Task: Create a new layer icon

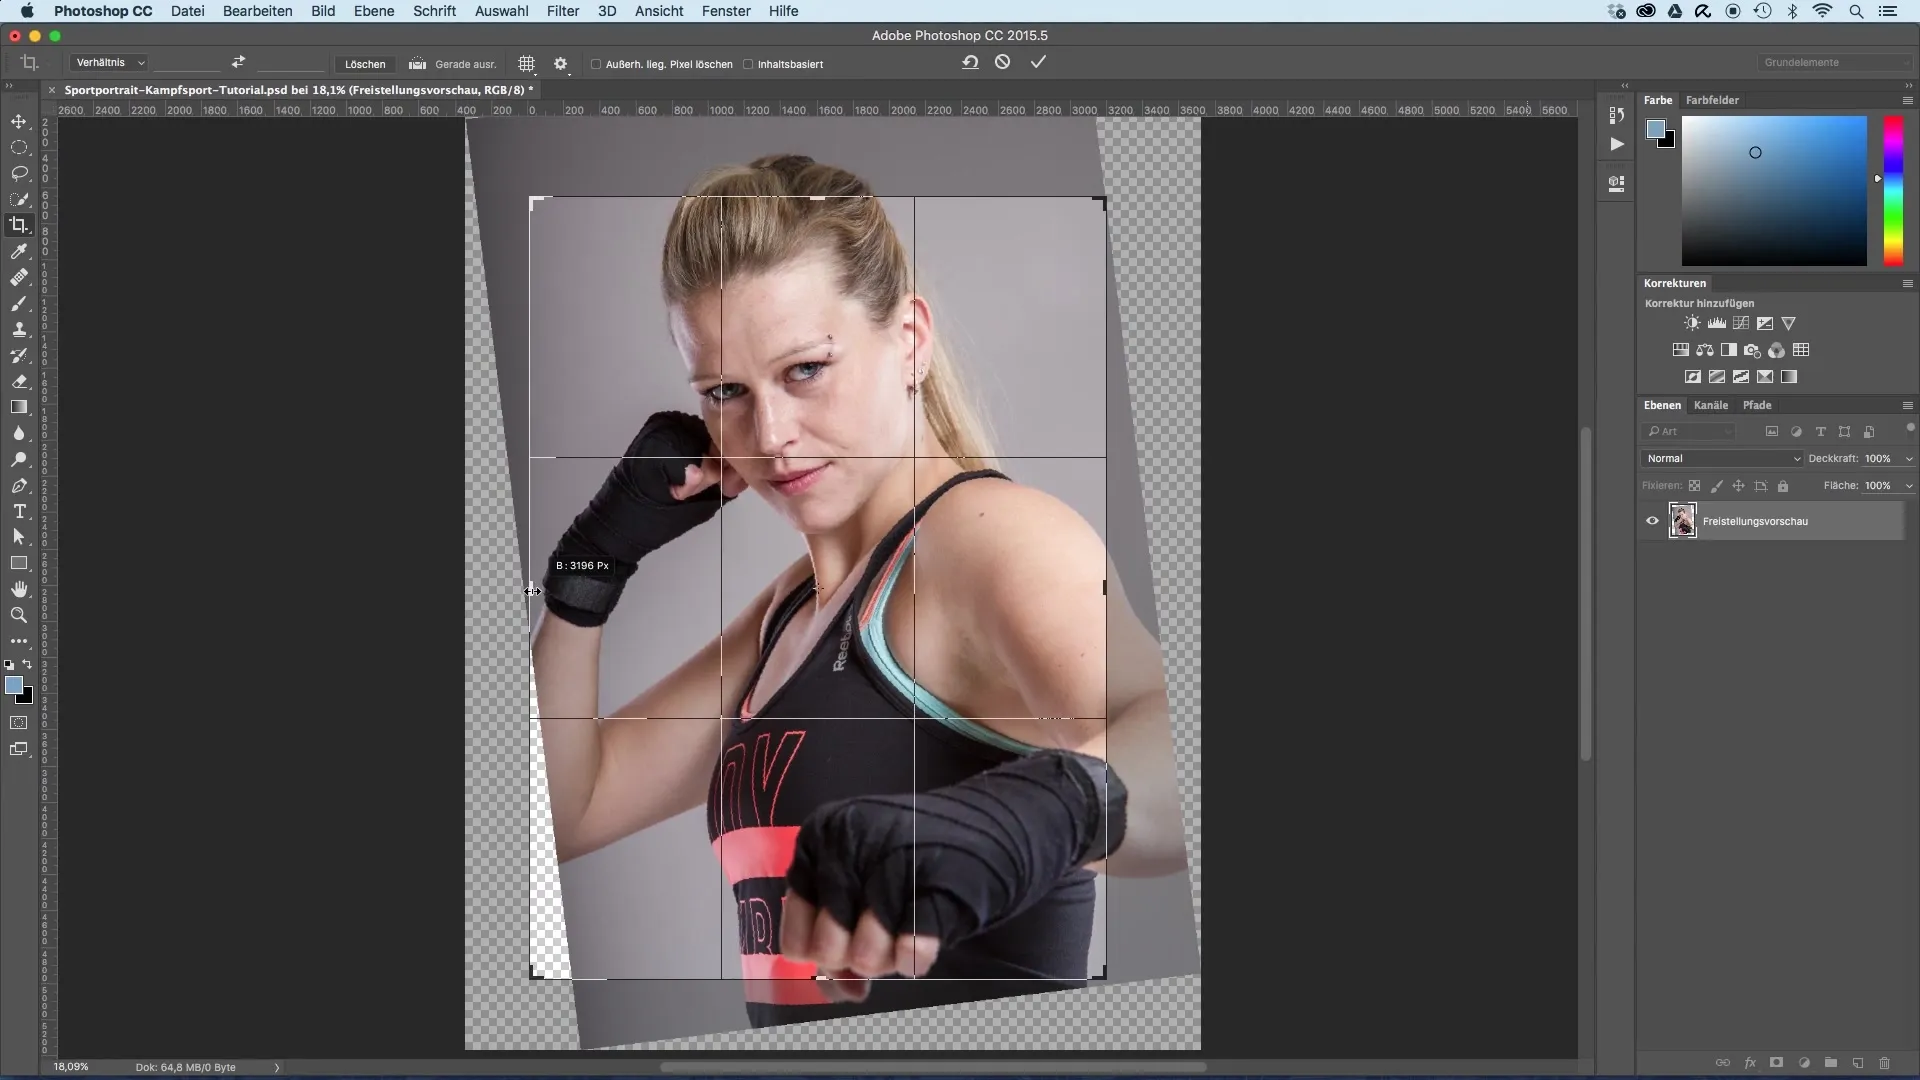Action: click(1858, 1063)
